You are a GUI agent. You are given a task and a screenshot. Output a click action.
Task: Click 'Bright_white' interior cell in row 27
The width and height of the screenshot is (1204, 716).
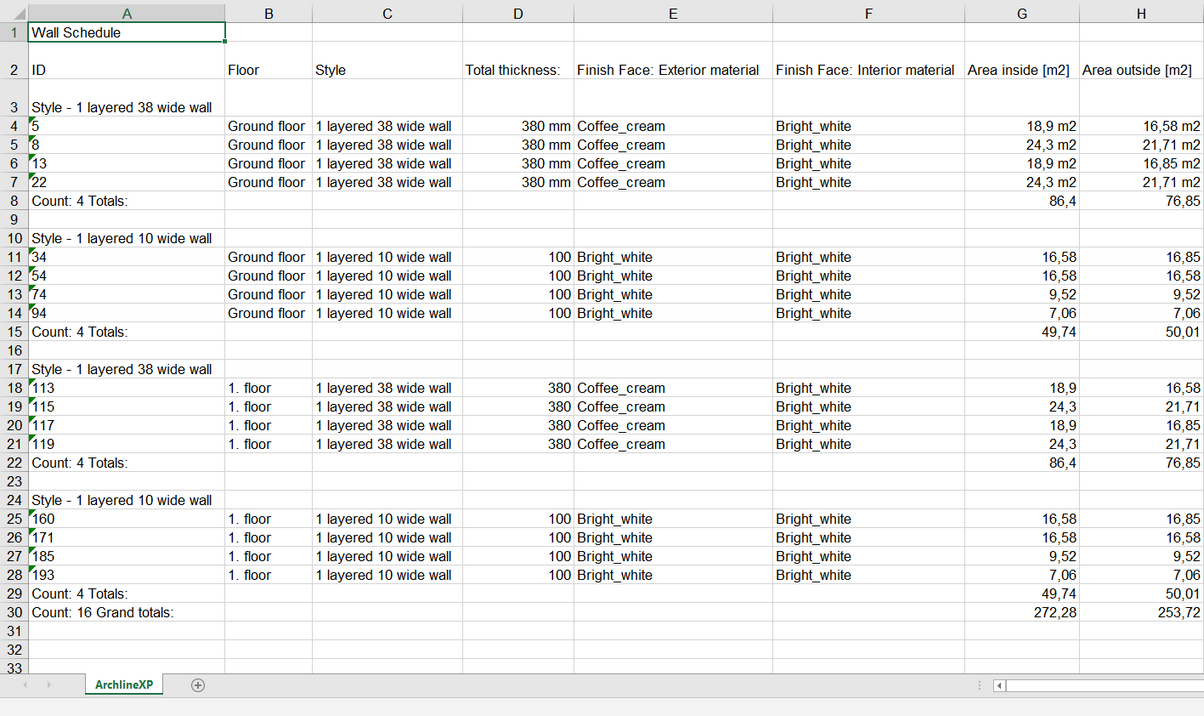[x=868, y=556]
